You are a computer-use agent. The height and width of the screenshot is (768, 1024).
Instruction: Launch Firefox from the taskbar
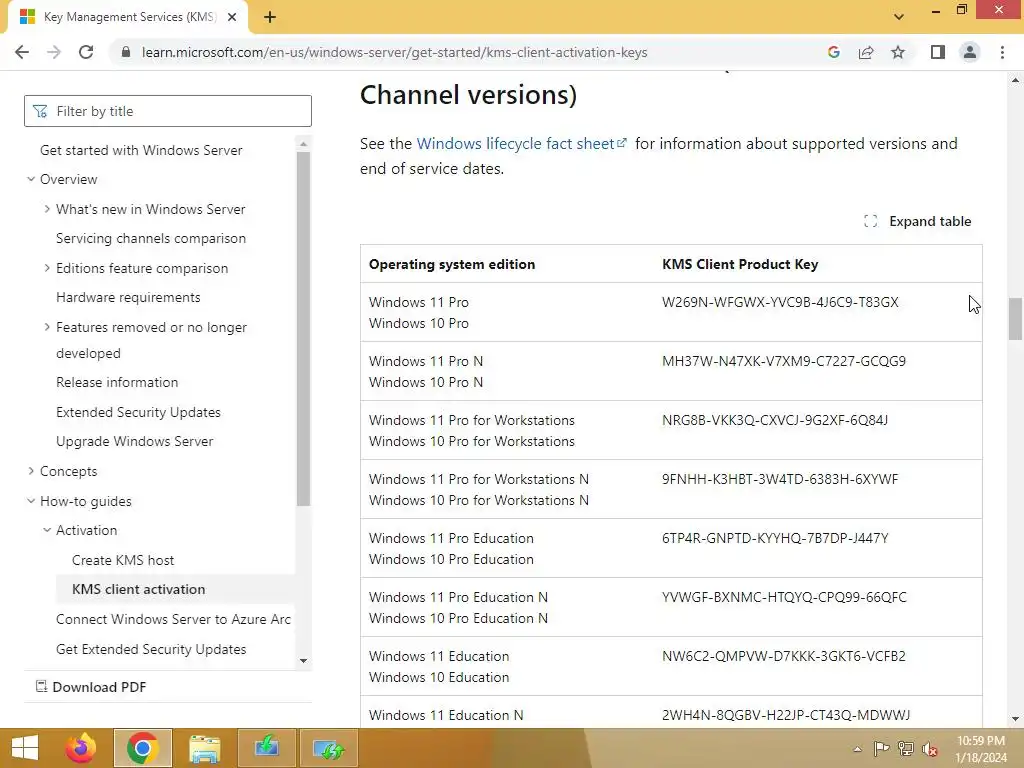point(81,748)
